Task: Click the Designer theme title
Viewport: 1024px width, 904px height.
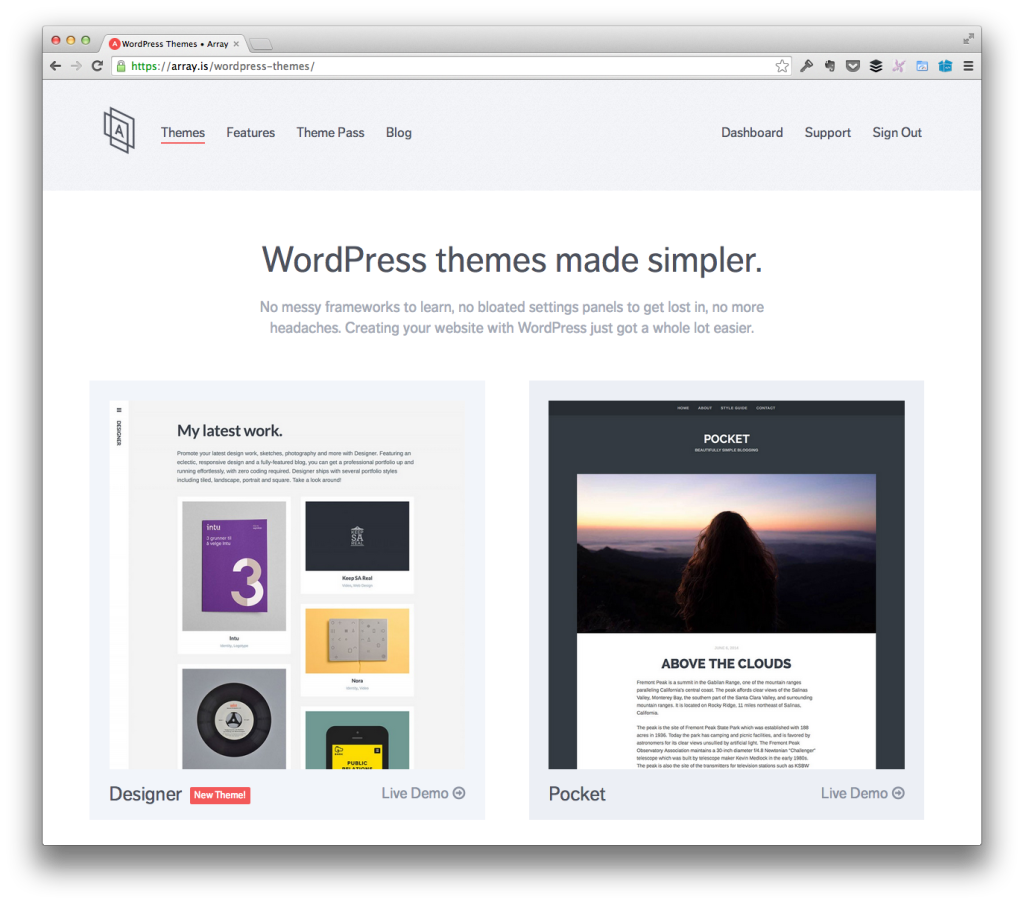Action: (x=145, y=794)
